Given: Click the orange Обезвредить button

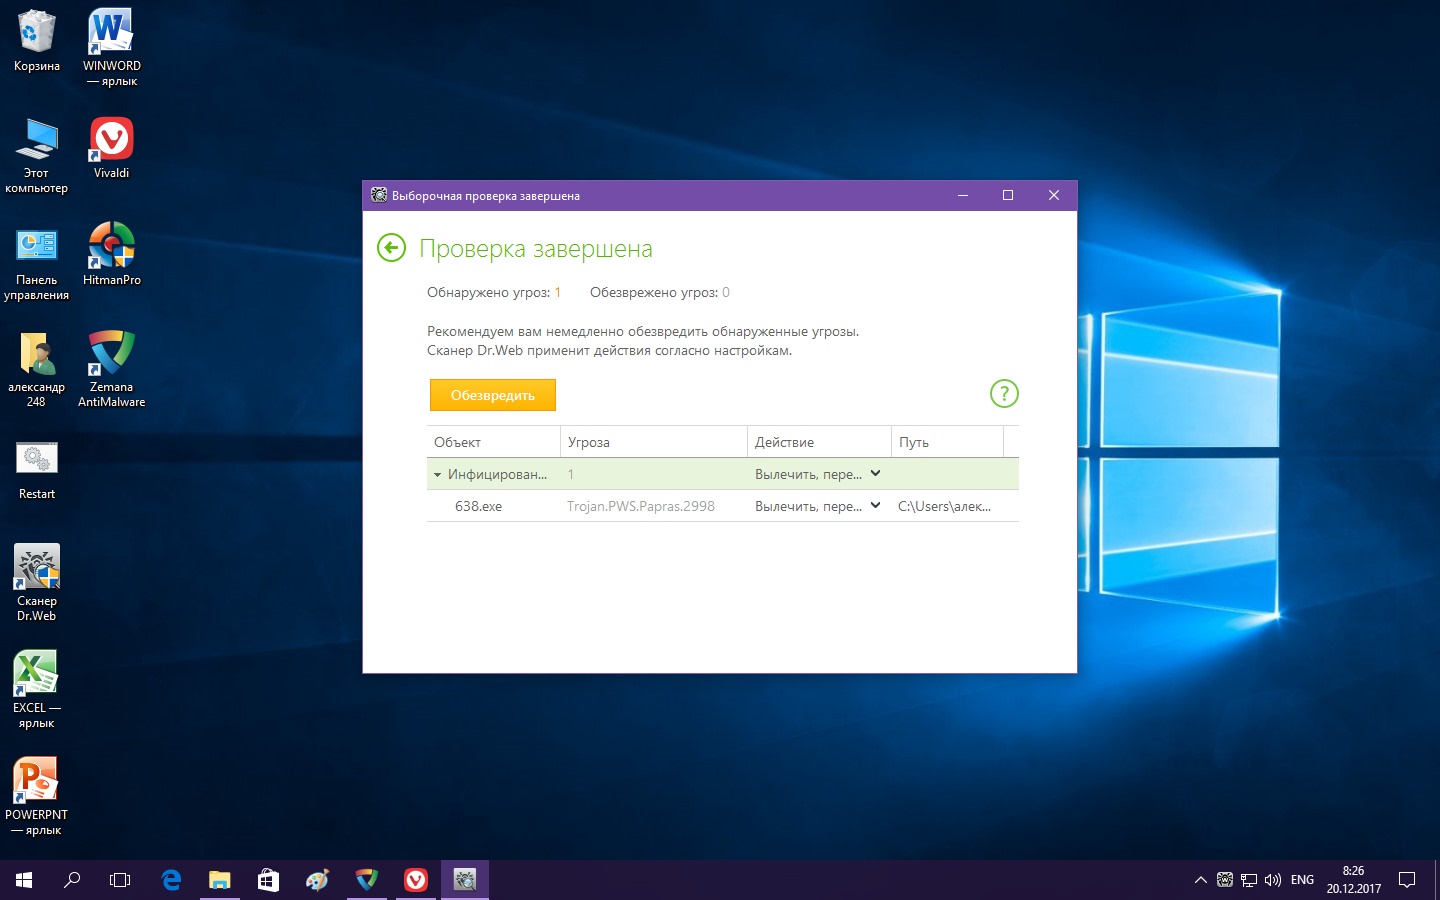Looking at the screenshot, I should (x=493, y=395).
